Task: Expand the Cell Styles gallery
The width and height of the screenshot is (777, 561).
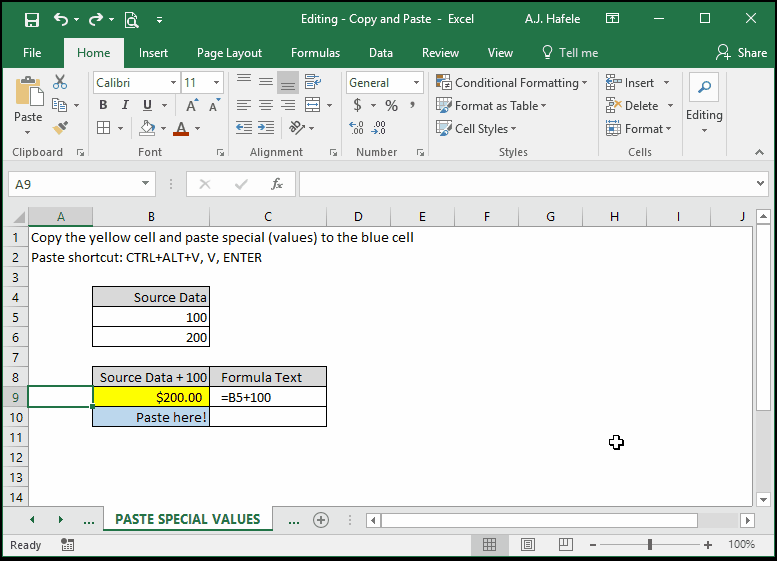Action: point(476,128)
